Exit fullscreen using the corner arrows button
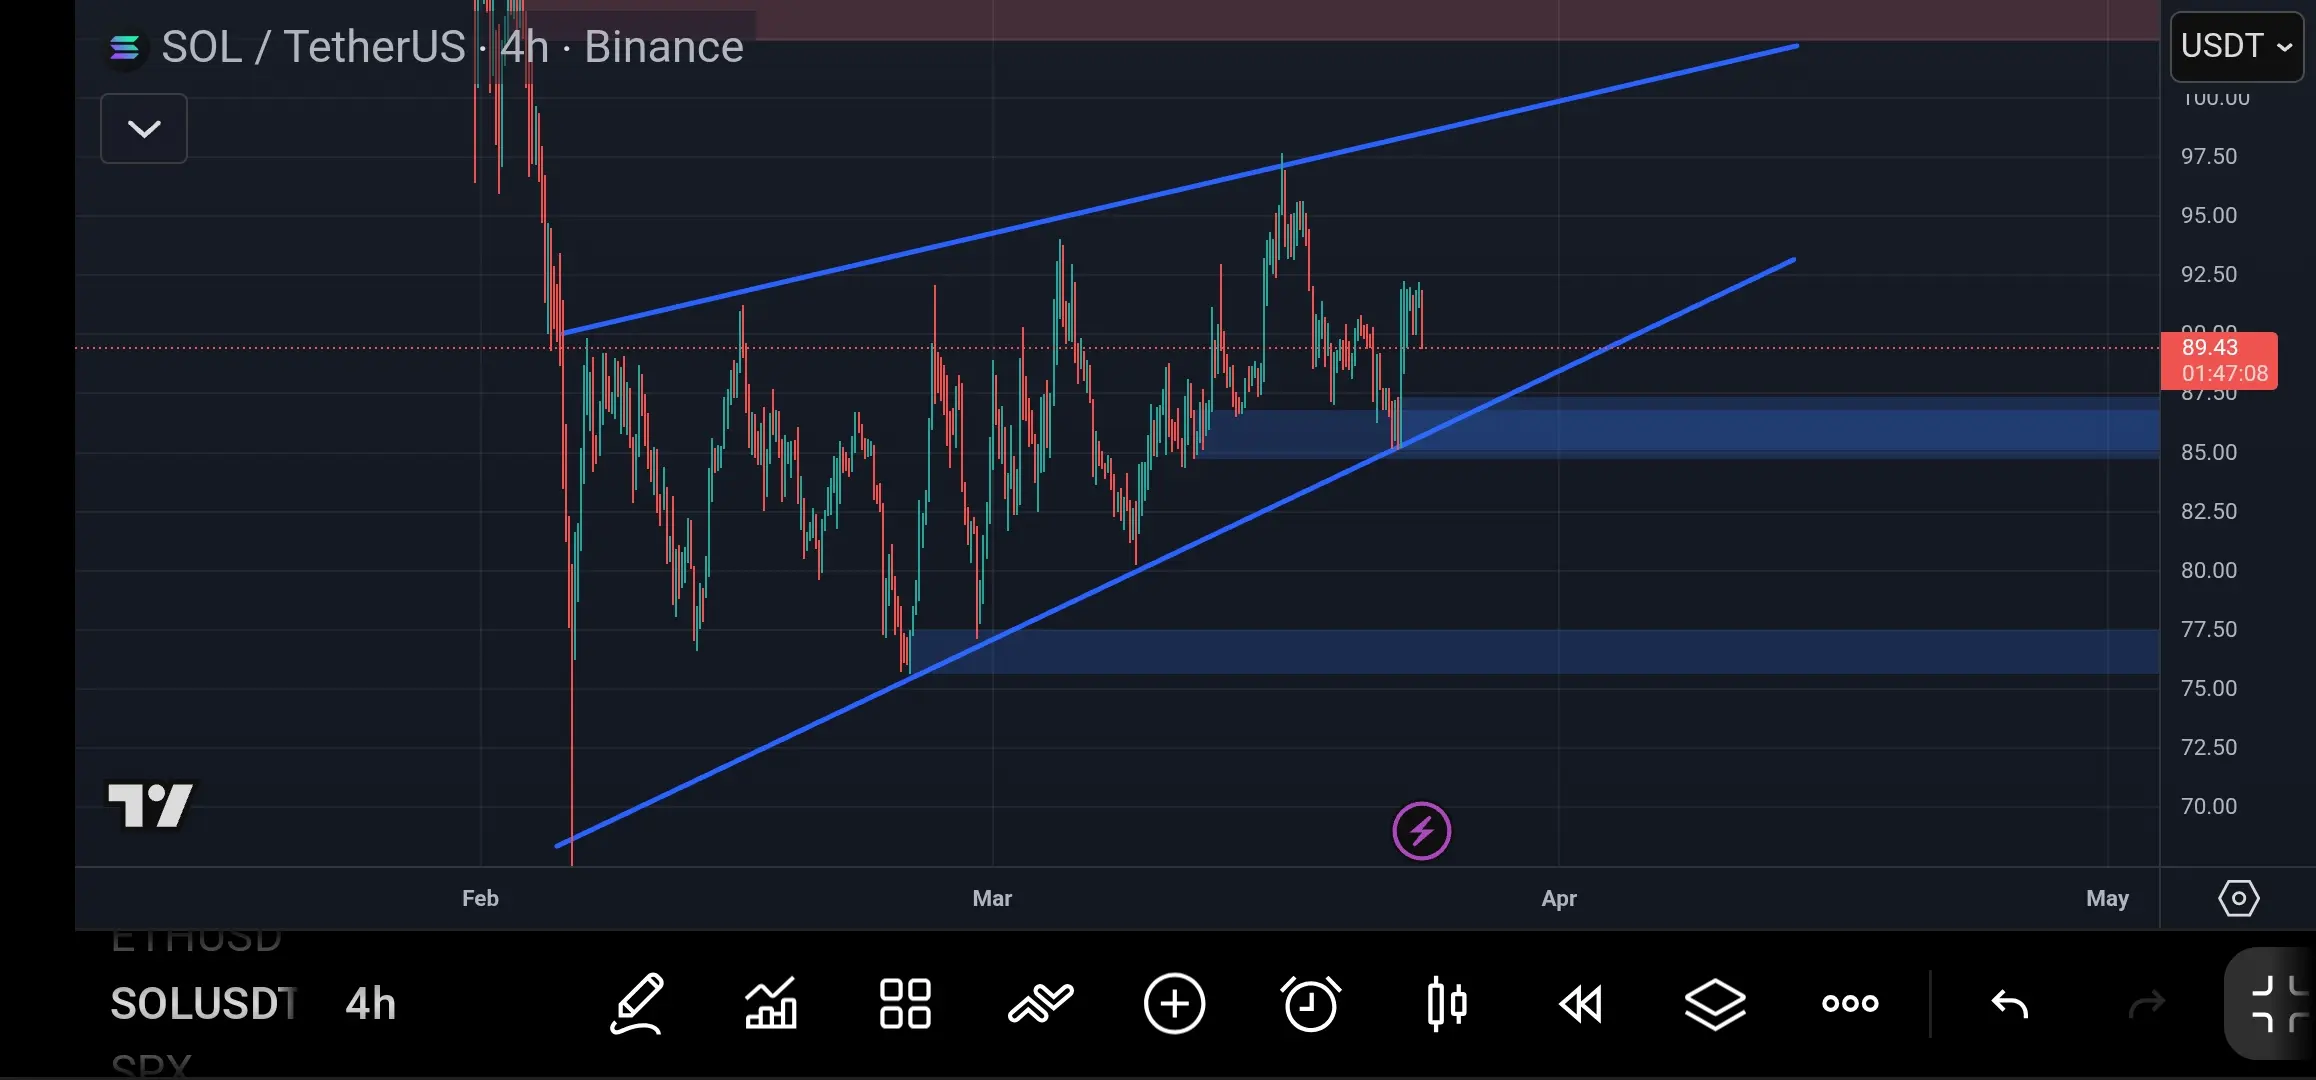Viewport: 2316px width, 1080px height. 2276,1003
